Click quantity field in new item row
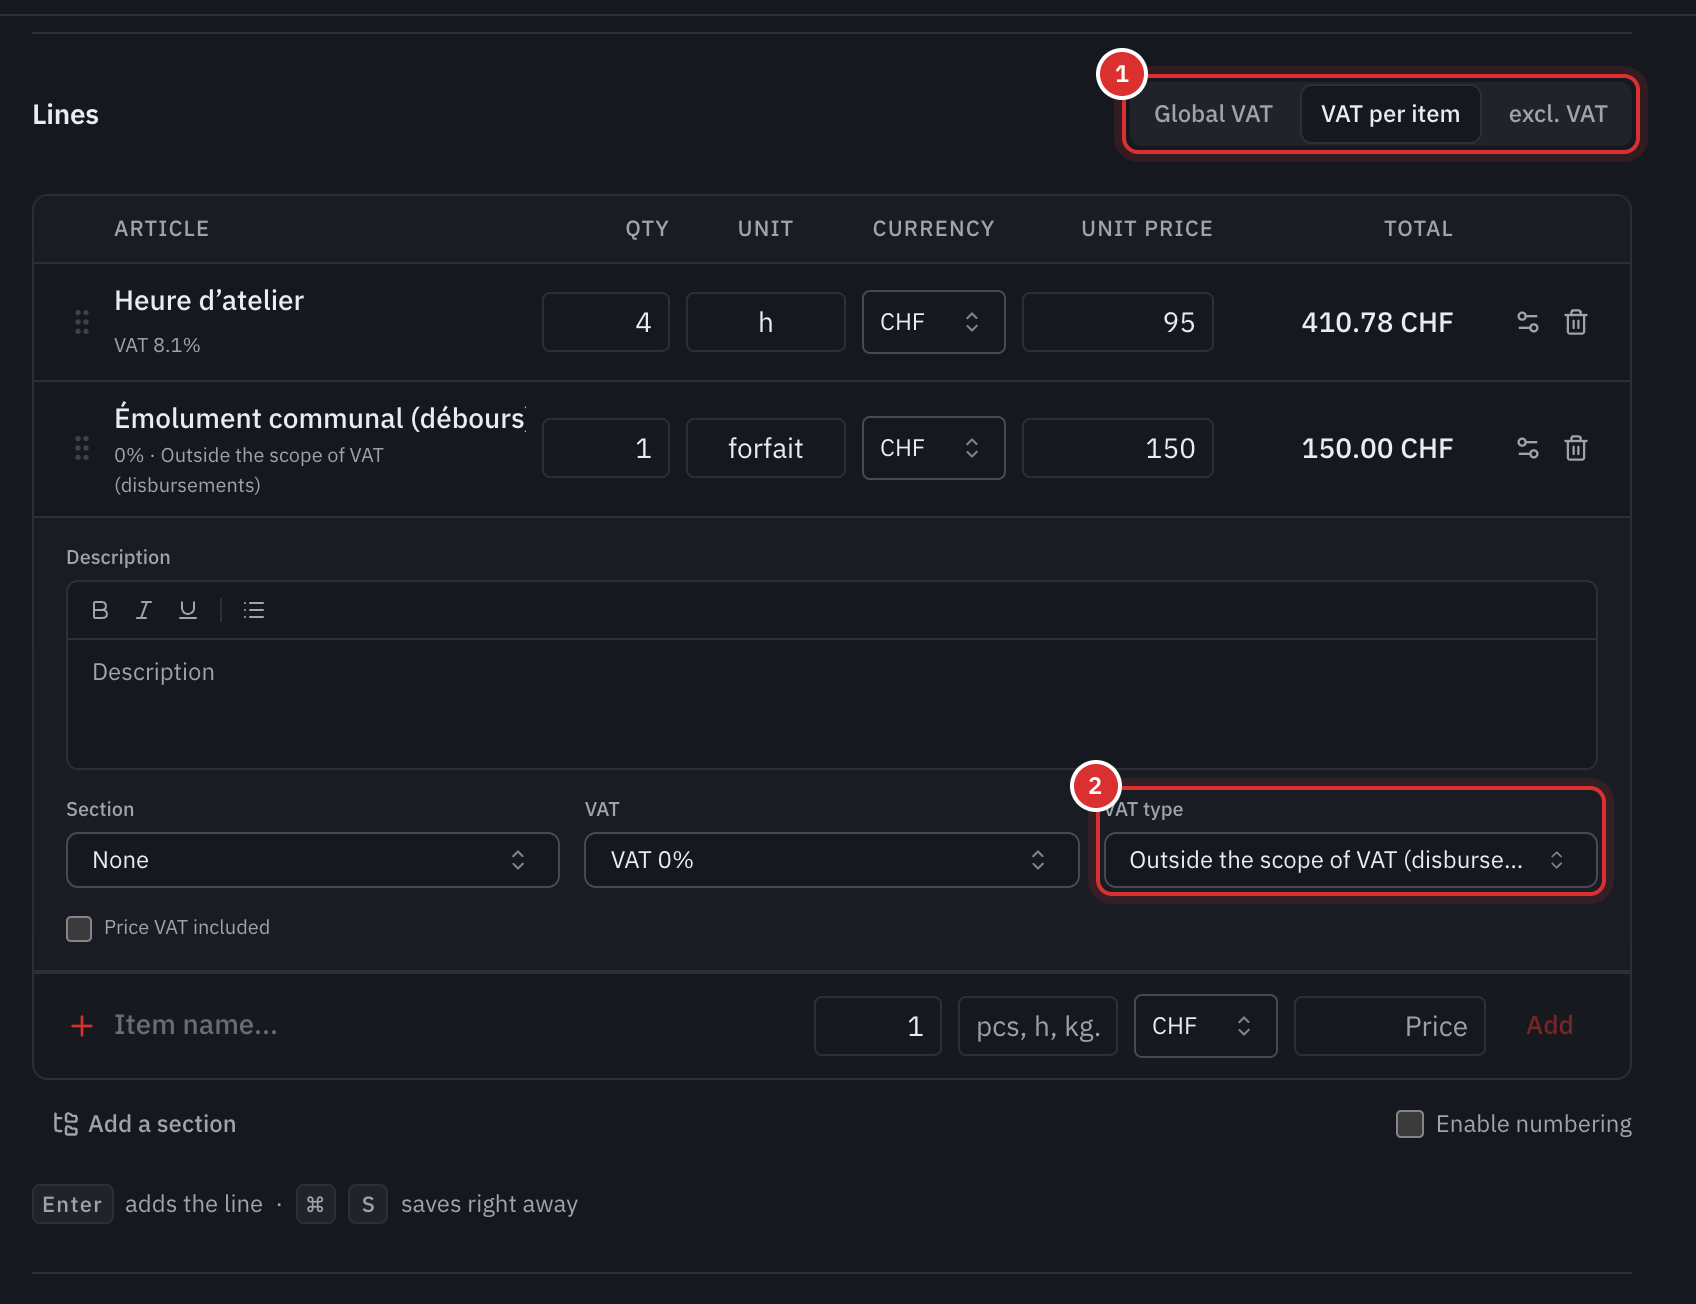 (878, 1026)
